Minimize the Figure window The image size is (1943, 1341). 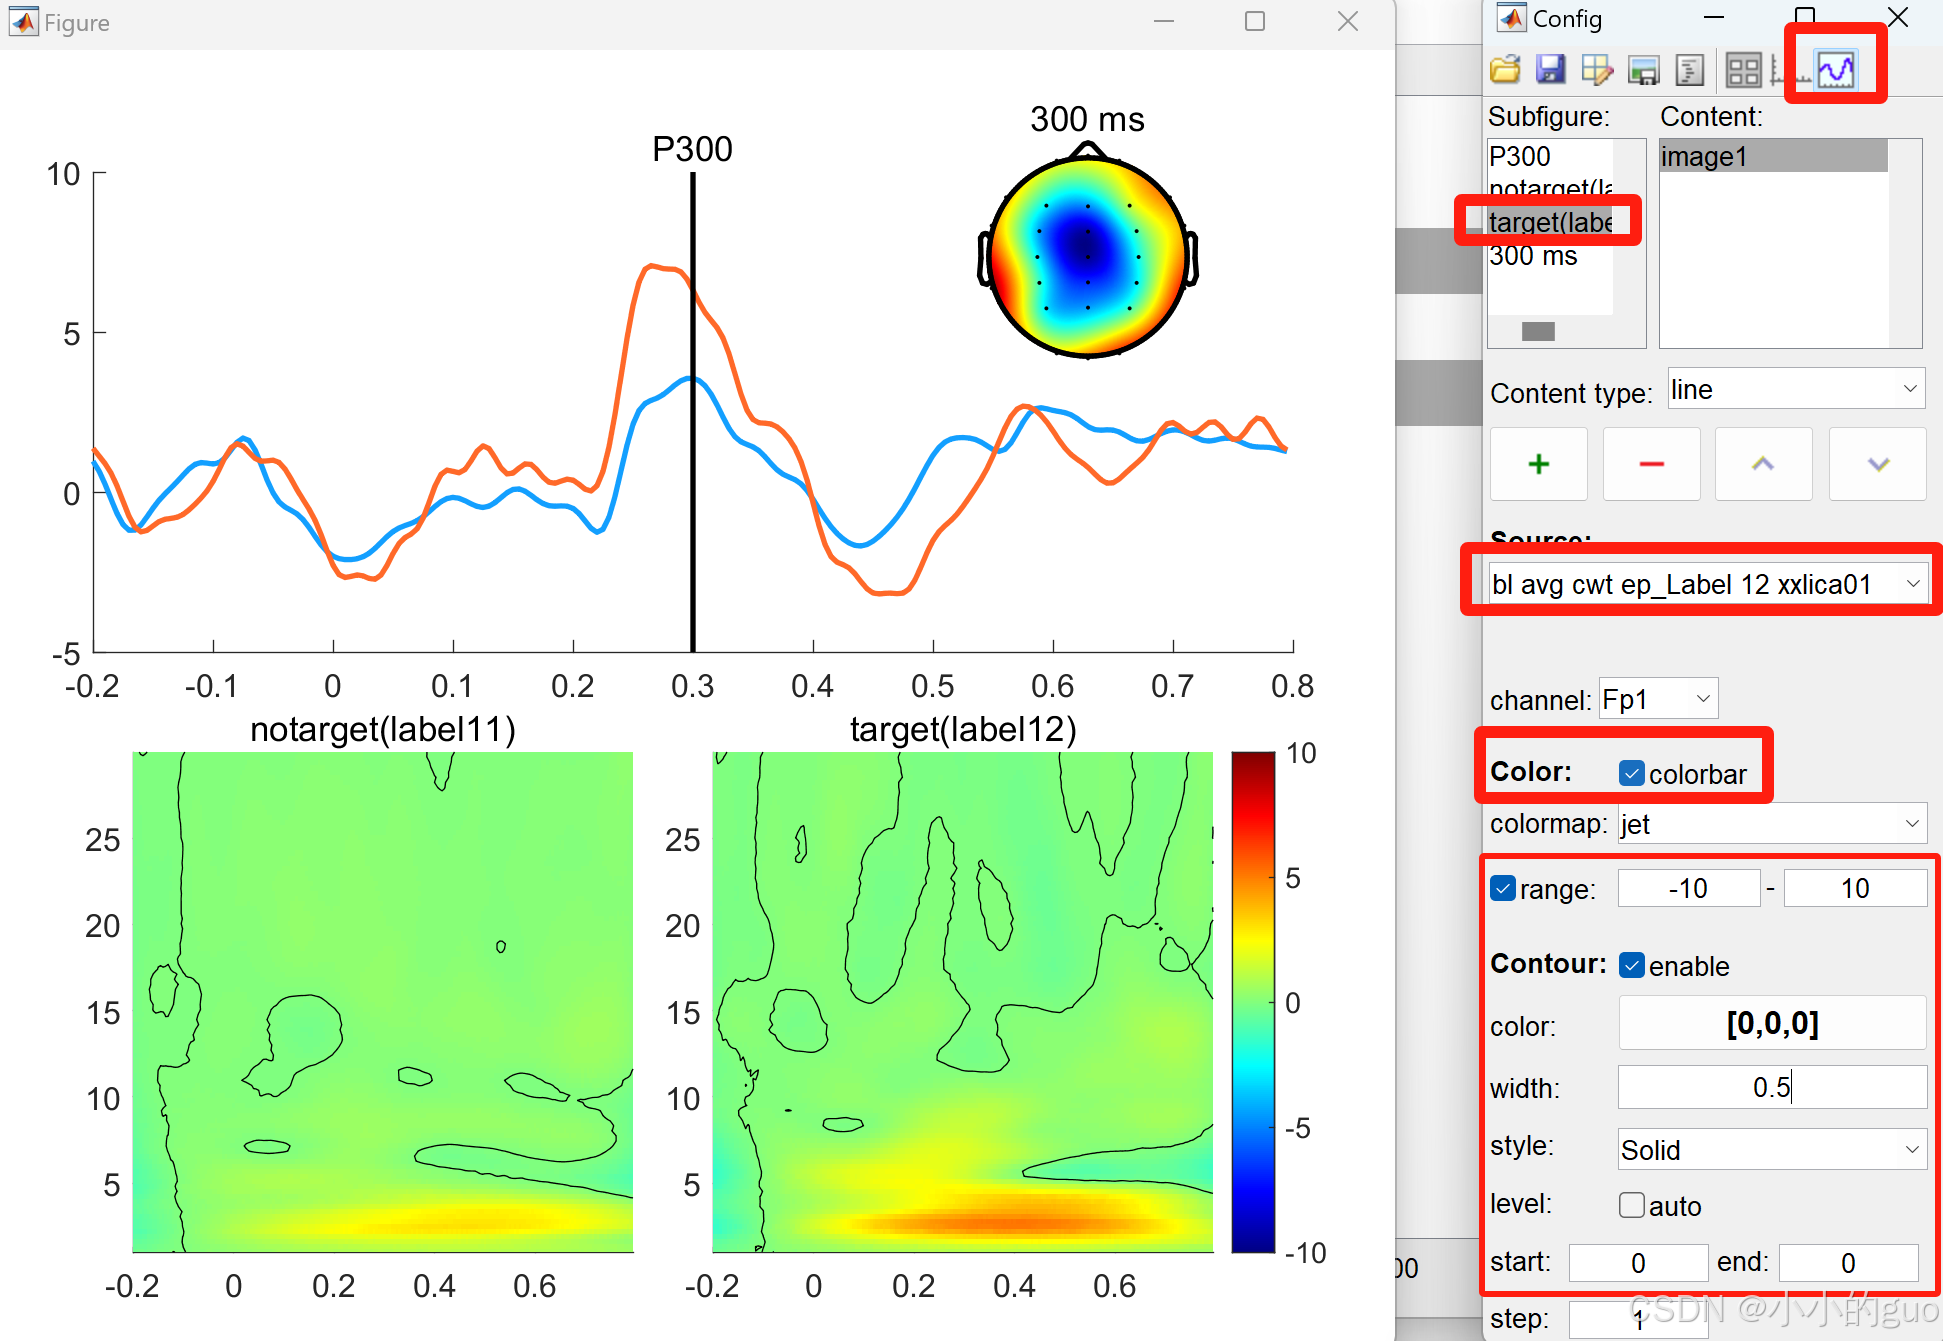coord(1164,21)
